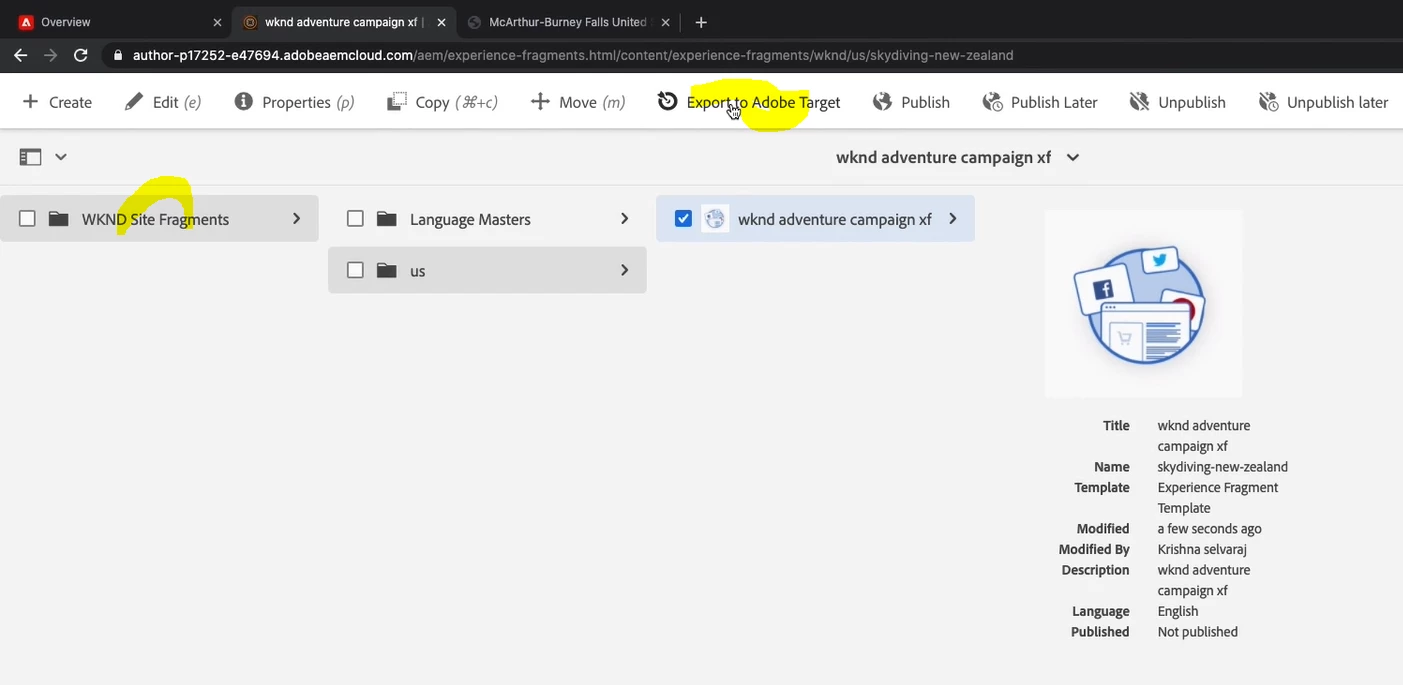1403x685 pixels.
Task: Expand wknd adventure campaign xf row chevron
Action: [952, 218]
